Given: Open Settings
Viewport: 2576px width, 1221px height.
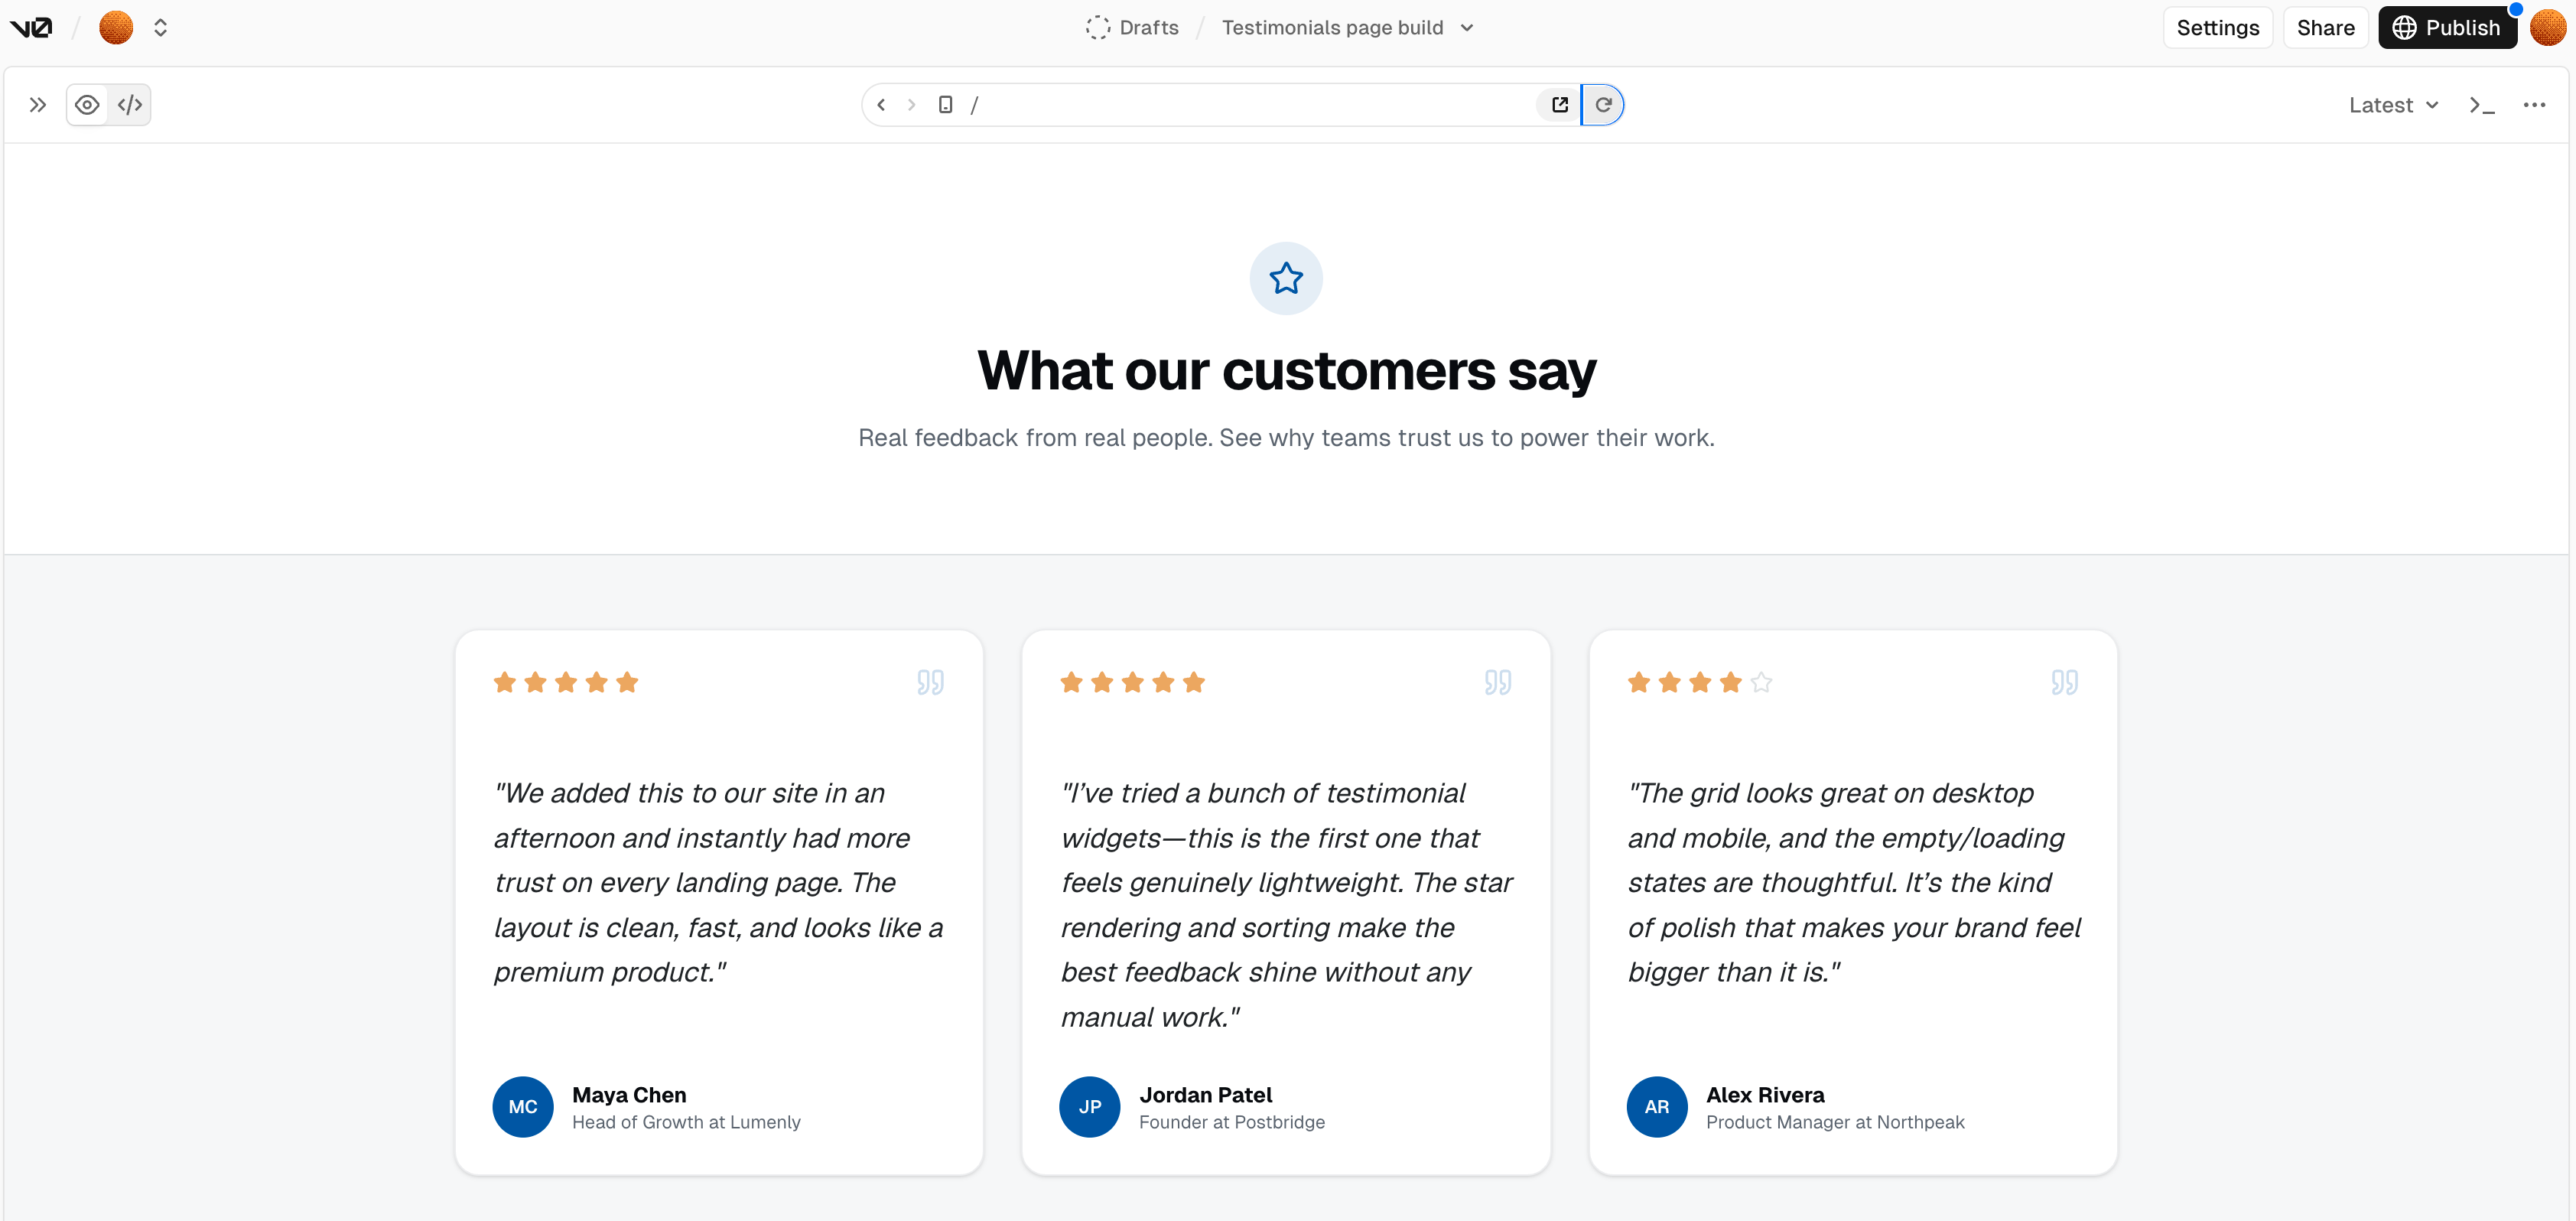Looking at the screenshot, I should coord(2217,28).
